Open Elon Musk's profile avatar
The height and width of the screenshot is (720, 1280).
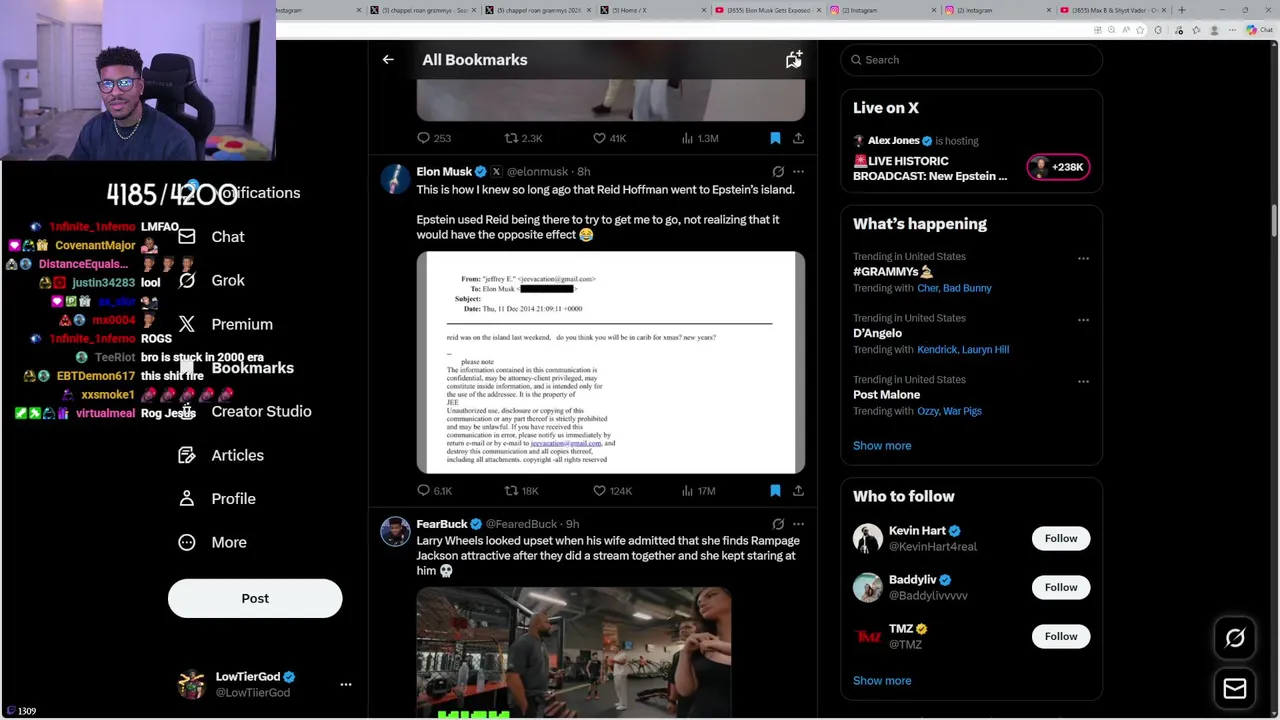396,180
